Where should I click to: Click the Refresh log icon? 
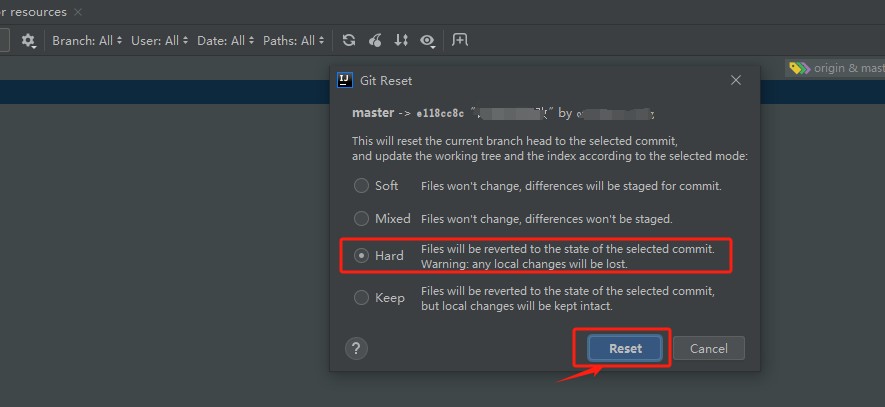(x=349, y=41)
